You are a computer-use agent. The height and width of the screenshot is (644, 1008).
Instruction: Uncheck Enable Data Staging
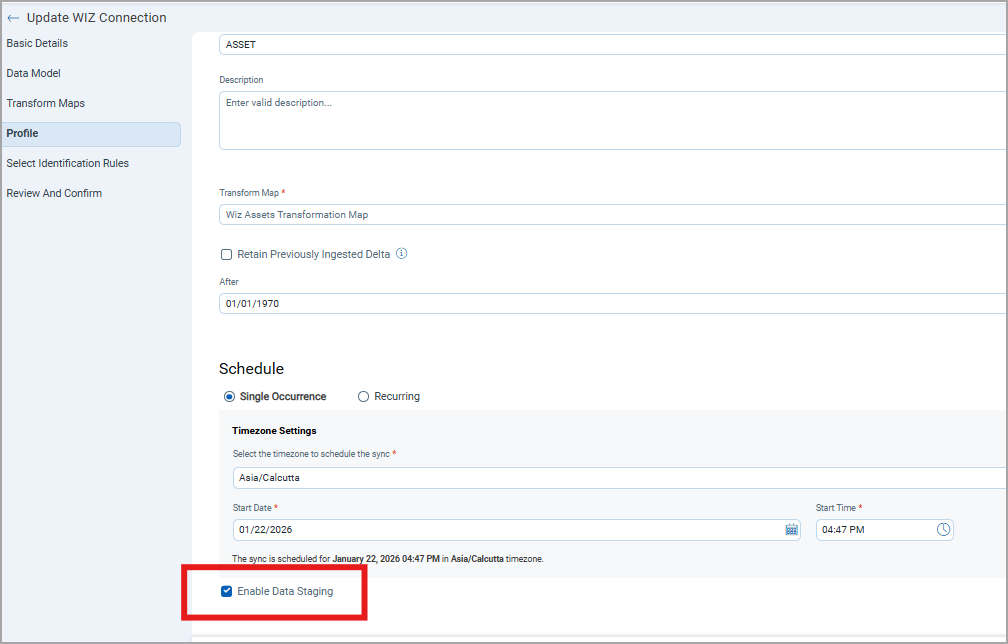coord(226,591)
